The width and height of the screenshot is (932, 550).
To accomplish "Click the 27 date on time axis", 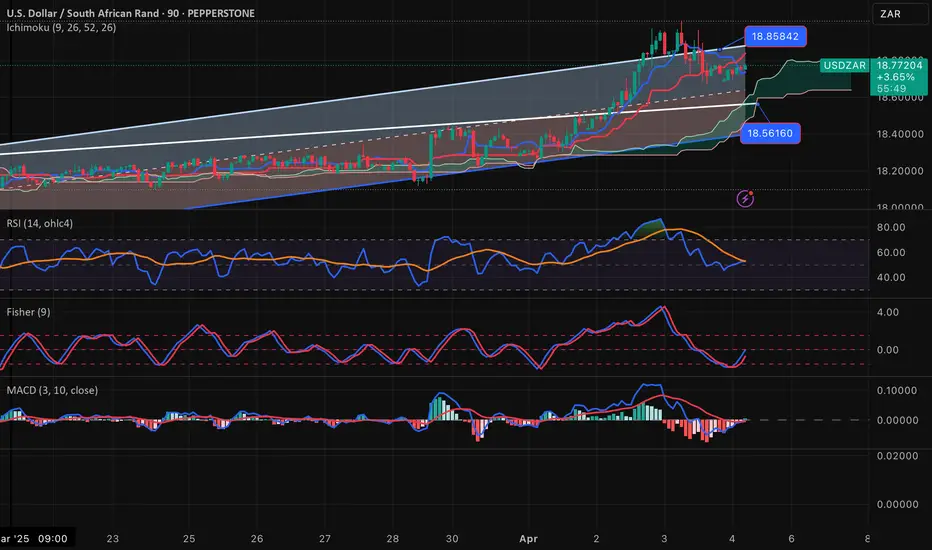I will click(x=325, y=539).
